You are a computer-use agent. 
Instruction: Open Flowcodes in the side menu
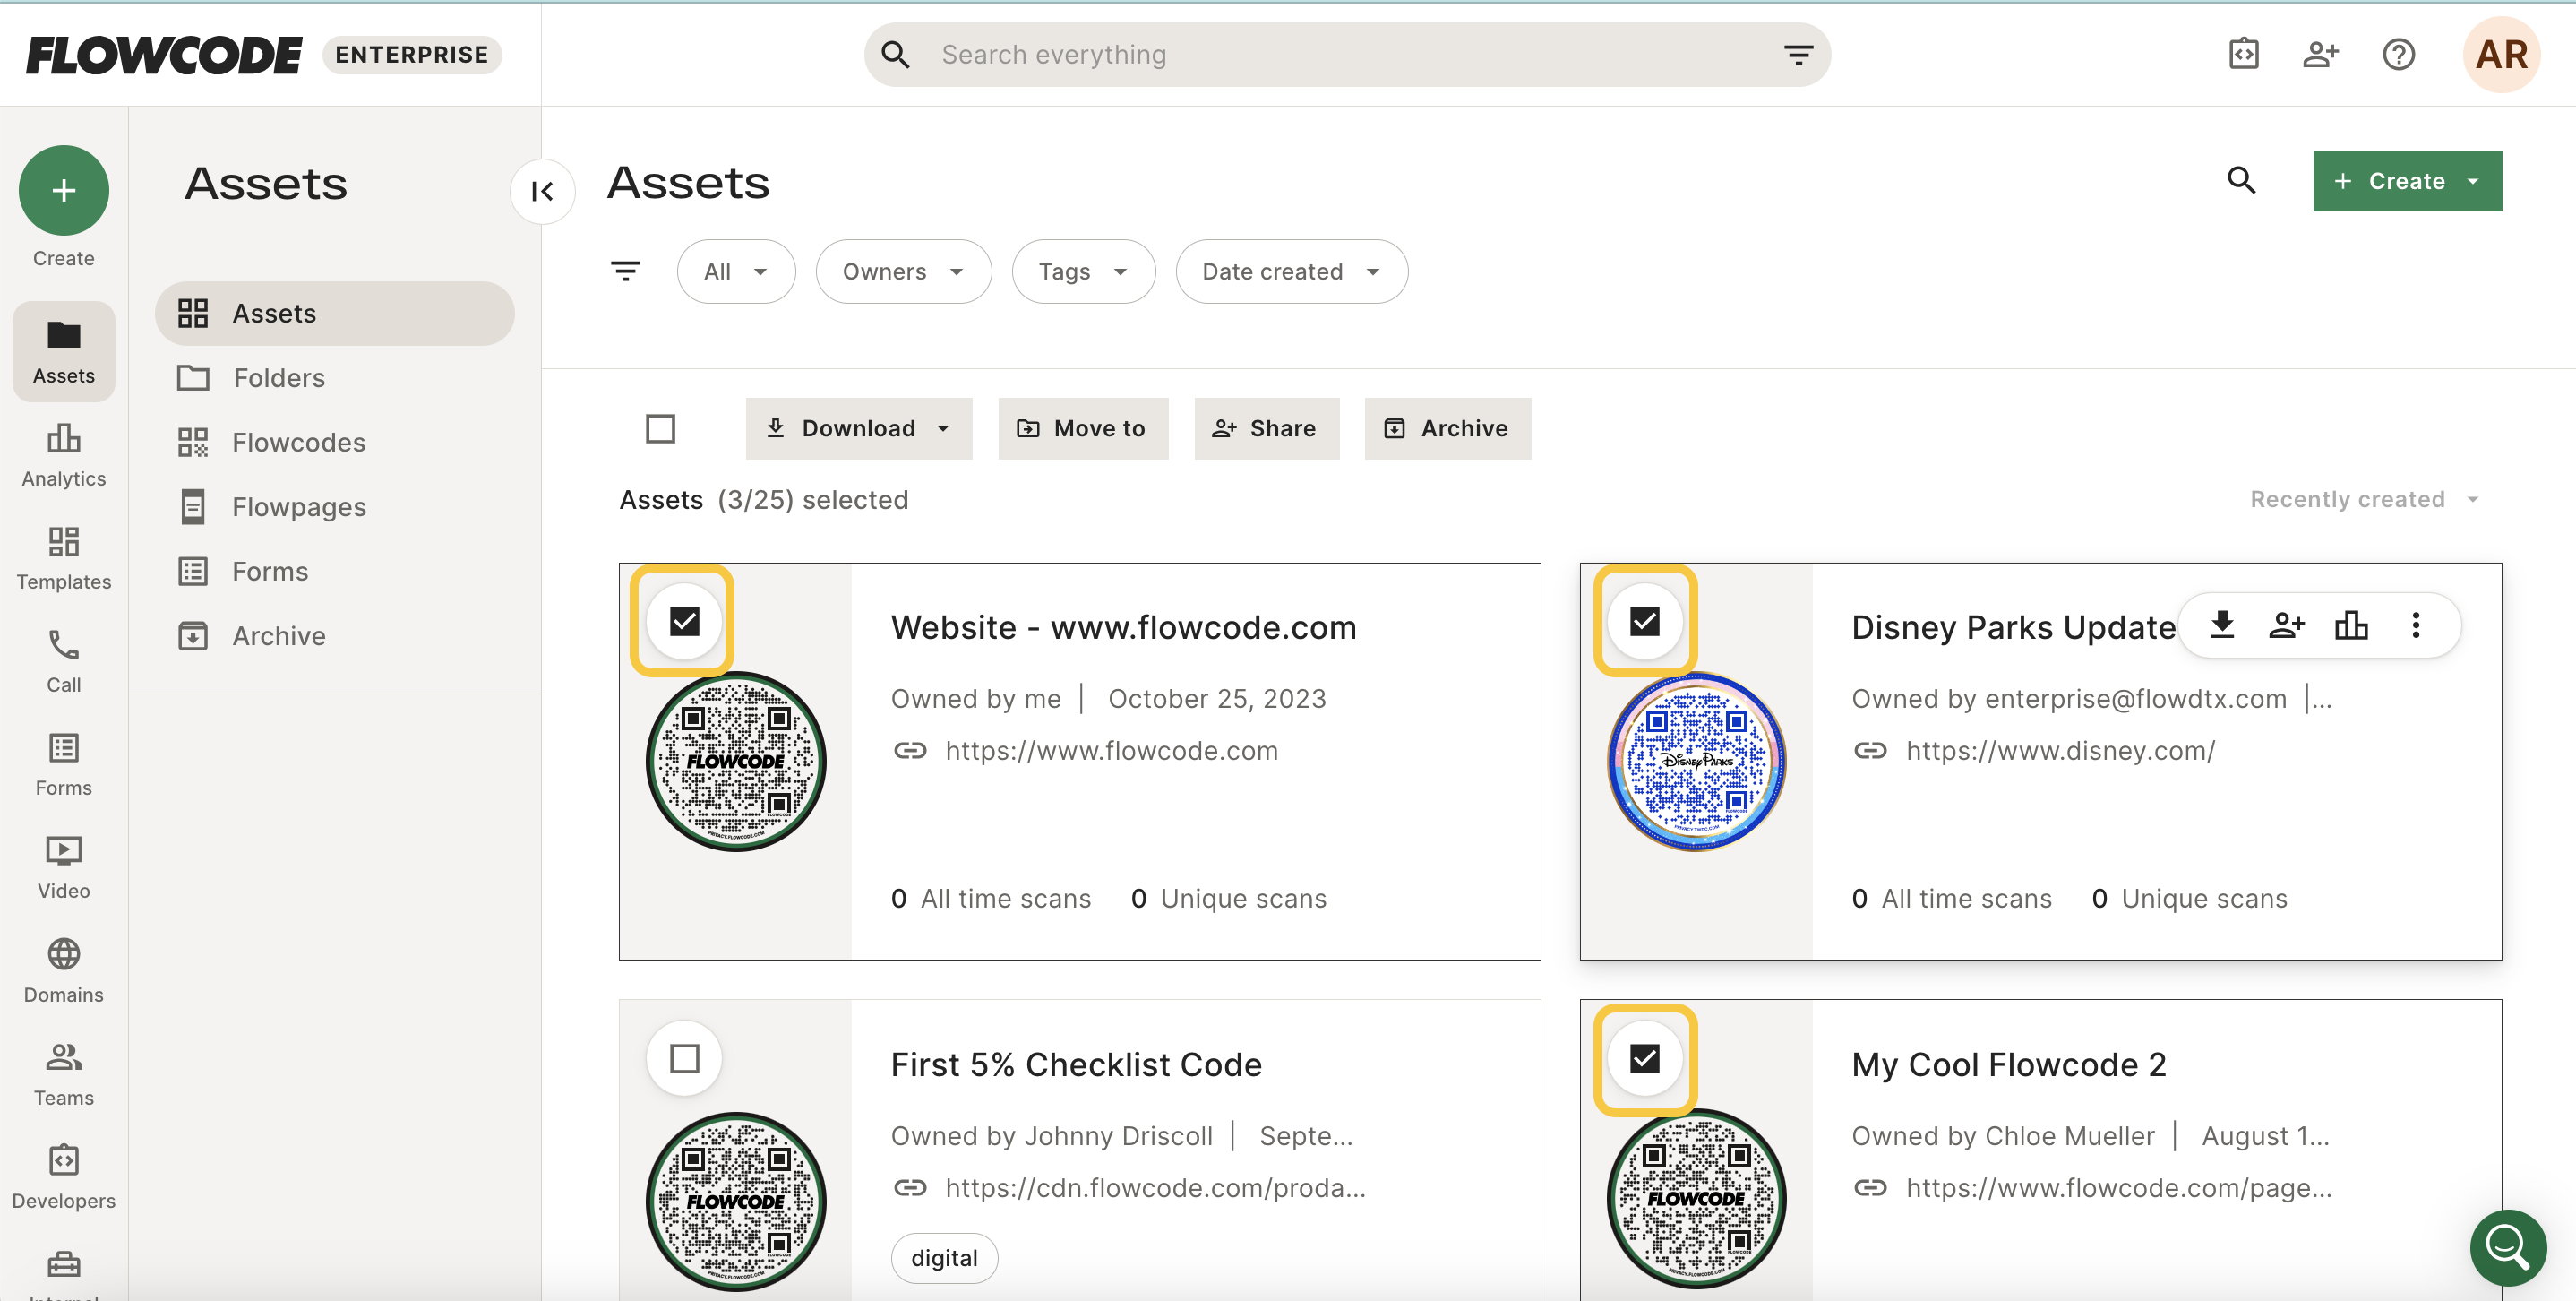[x=334, y=442]
